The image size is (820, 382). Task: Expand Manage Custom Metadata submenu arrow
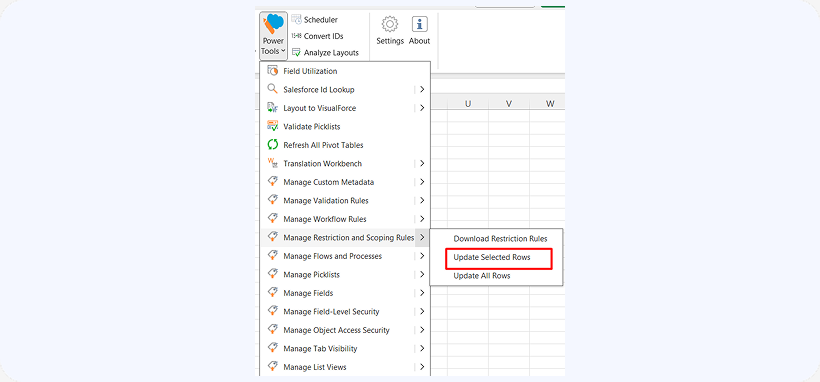click(422, 182)
